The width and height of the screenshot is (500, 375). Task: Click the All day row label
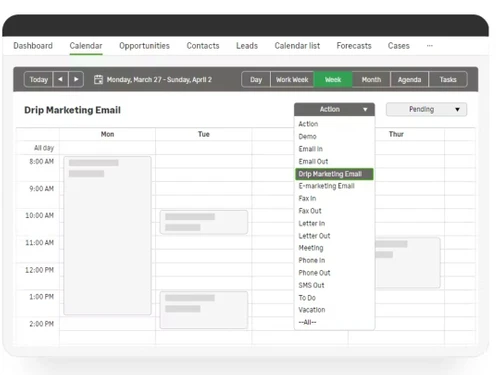click(44, 148)
